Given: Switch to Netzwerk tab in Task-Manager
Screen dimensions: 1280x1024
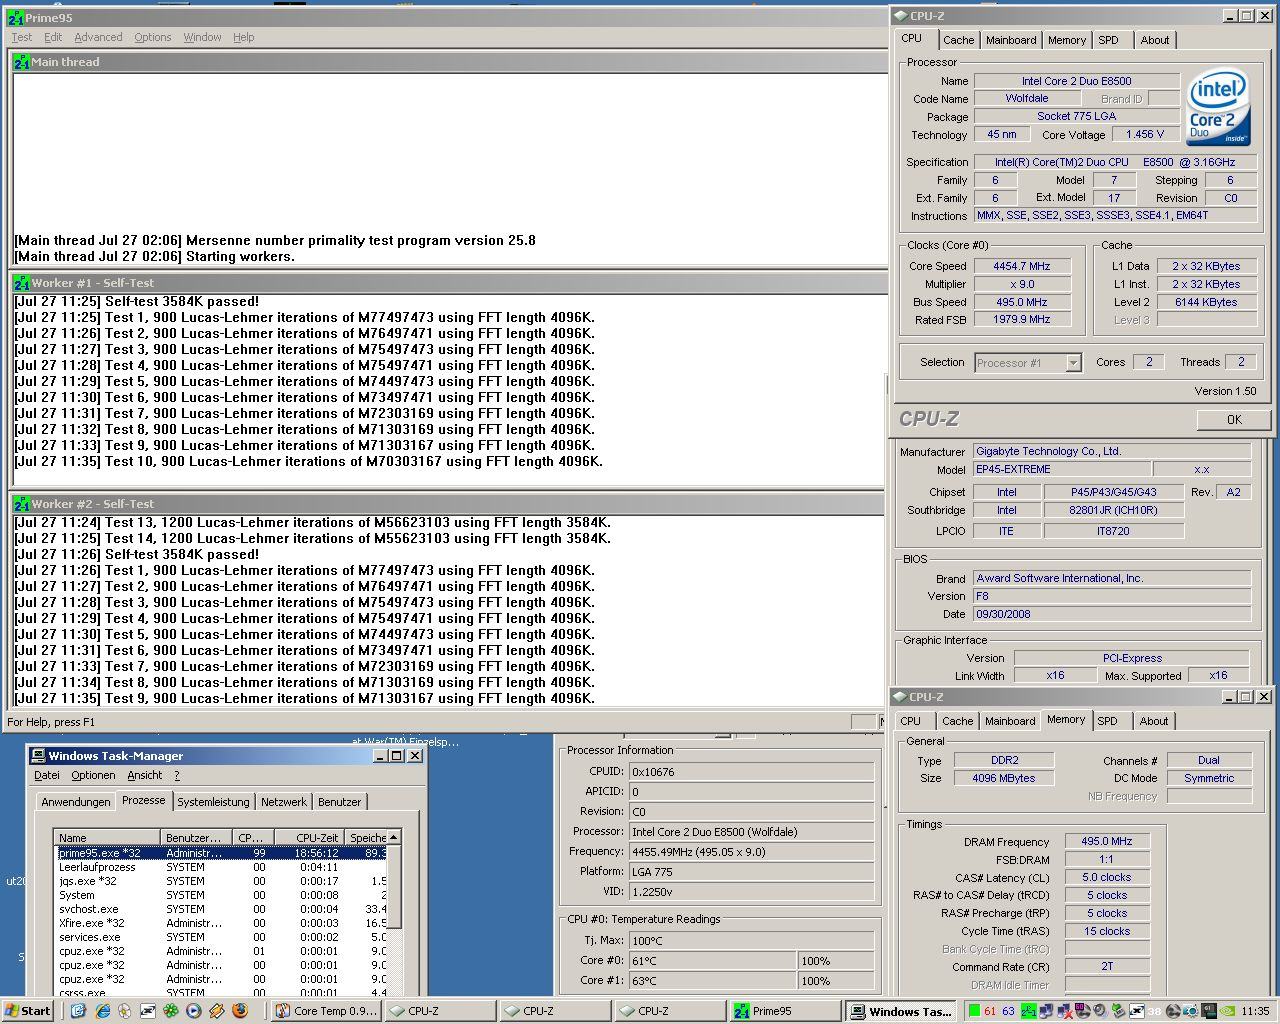Looking at the screenshot, I should [x=284, y=802].
